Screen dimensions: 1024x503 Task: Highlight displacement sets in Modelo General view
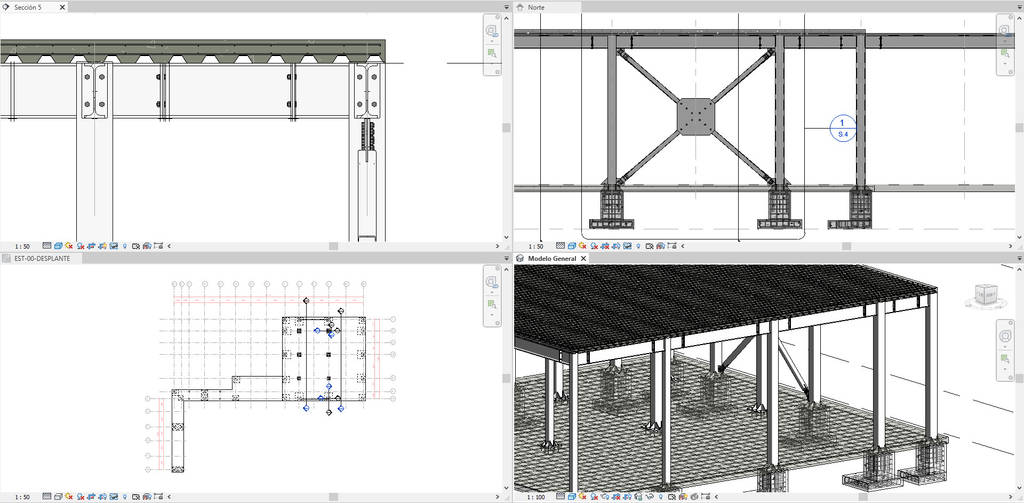tap(694, 497)
